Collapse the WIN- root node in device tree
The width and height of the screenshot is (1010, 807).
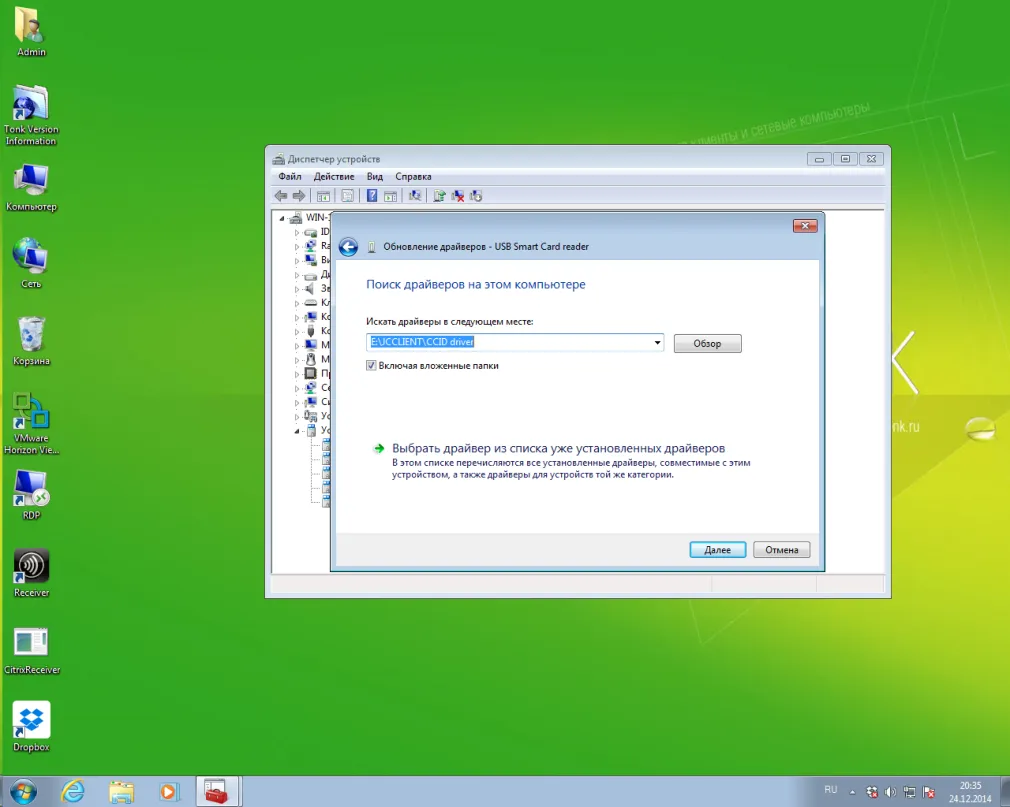click(x=281, y=218)
